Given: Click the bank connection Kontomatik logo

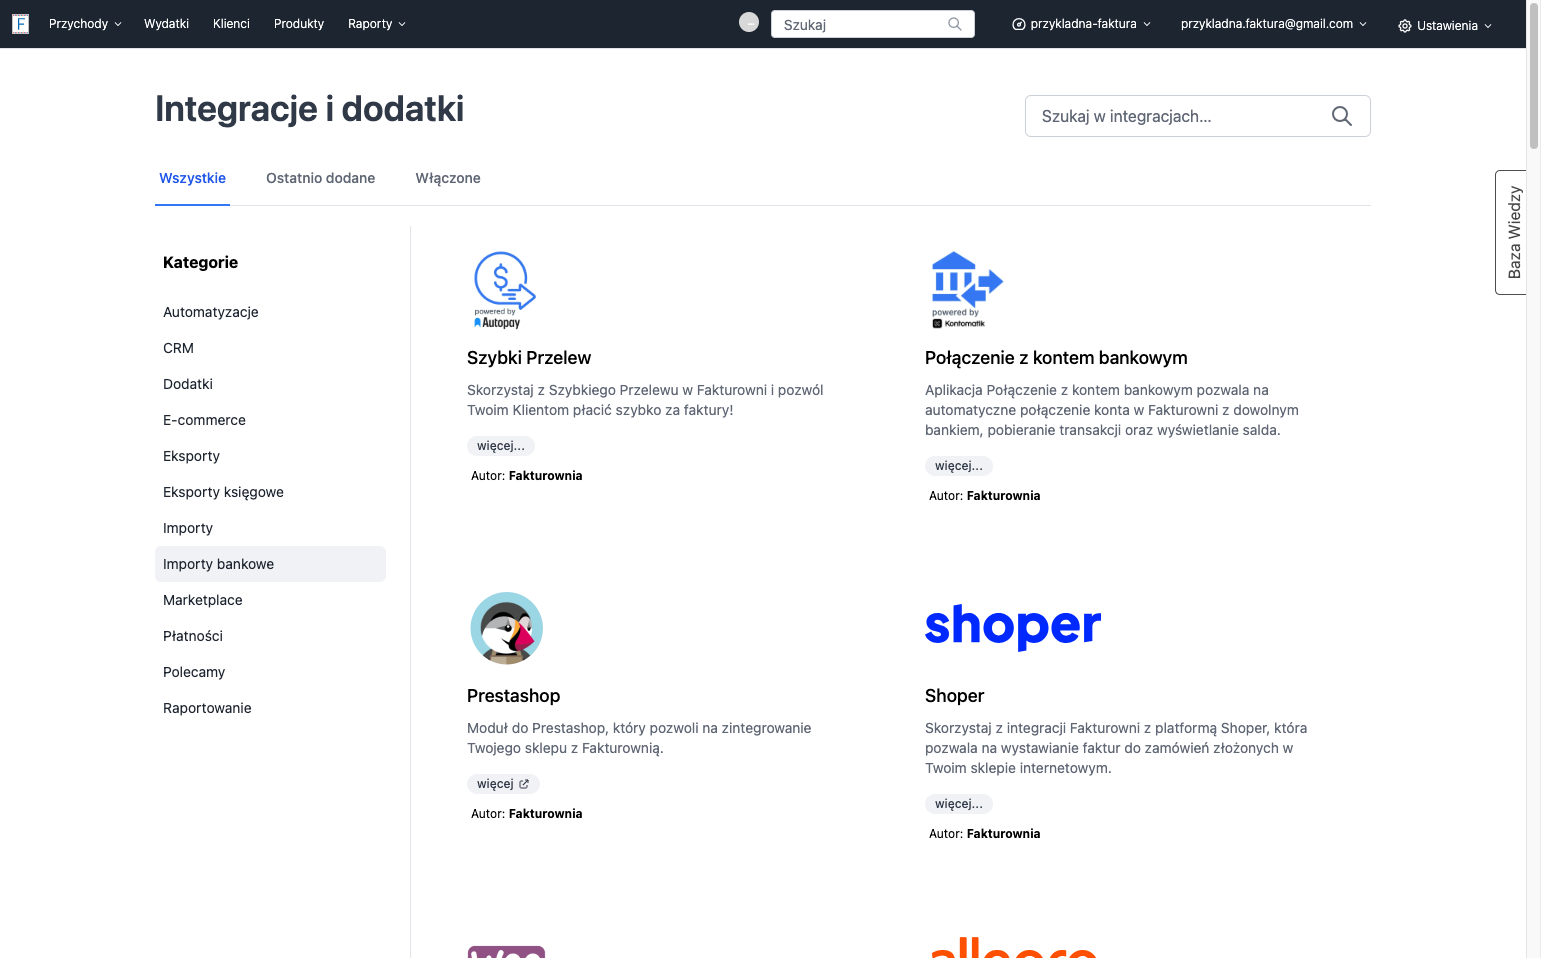Looking at the screenshot, I should tap(965, 290).
